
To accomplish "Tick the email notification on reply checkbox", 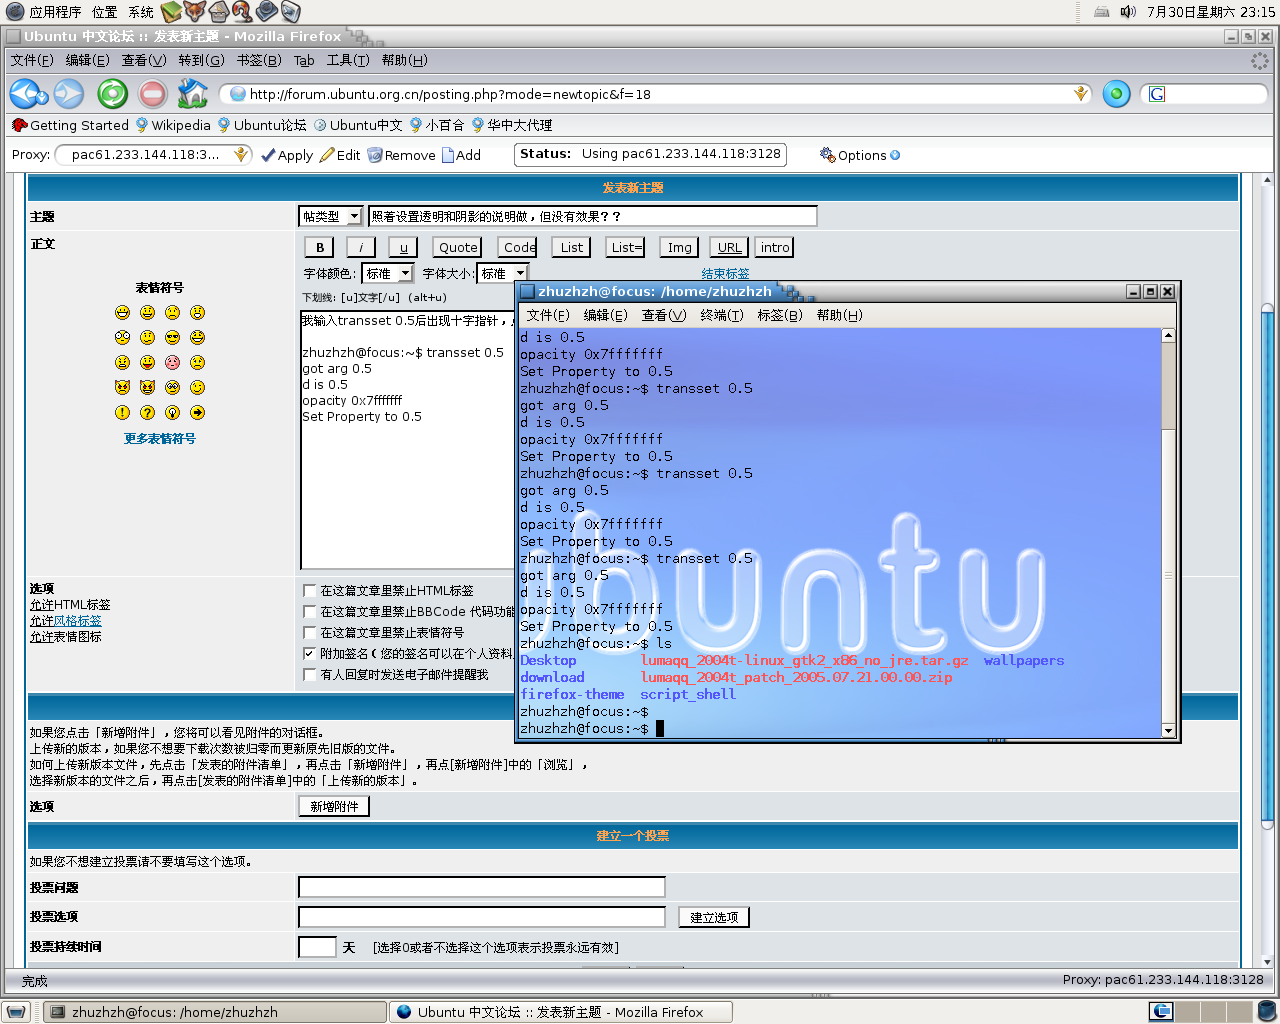I will (x=310, y=675).
